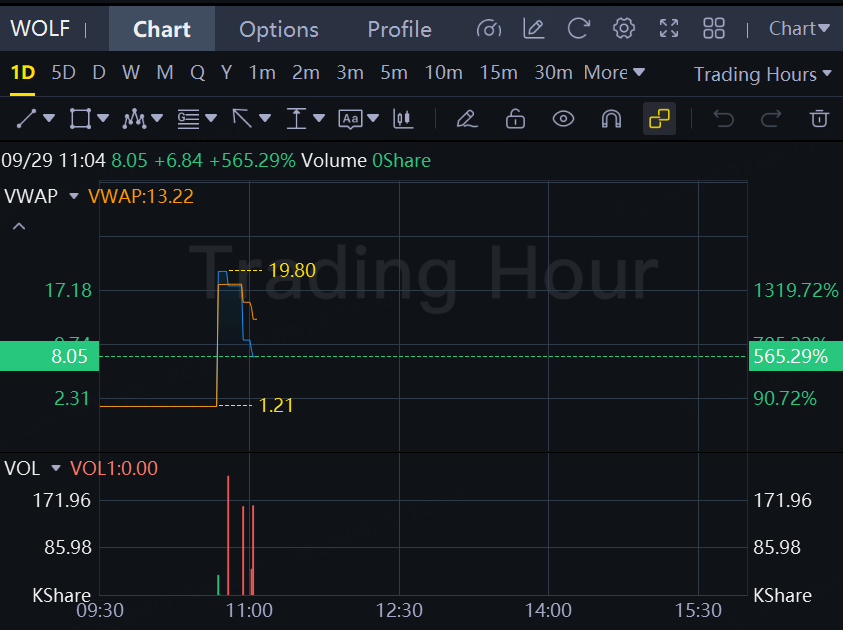Expand the text tool dropdown arrow
Screen dimensions: 843x630
373,118
